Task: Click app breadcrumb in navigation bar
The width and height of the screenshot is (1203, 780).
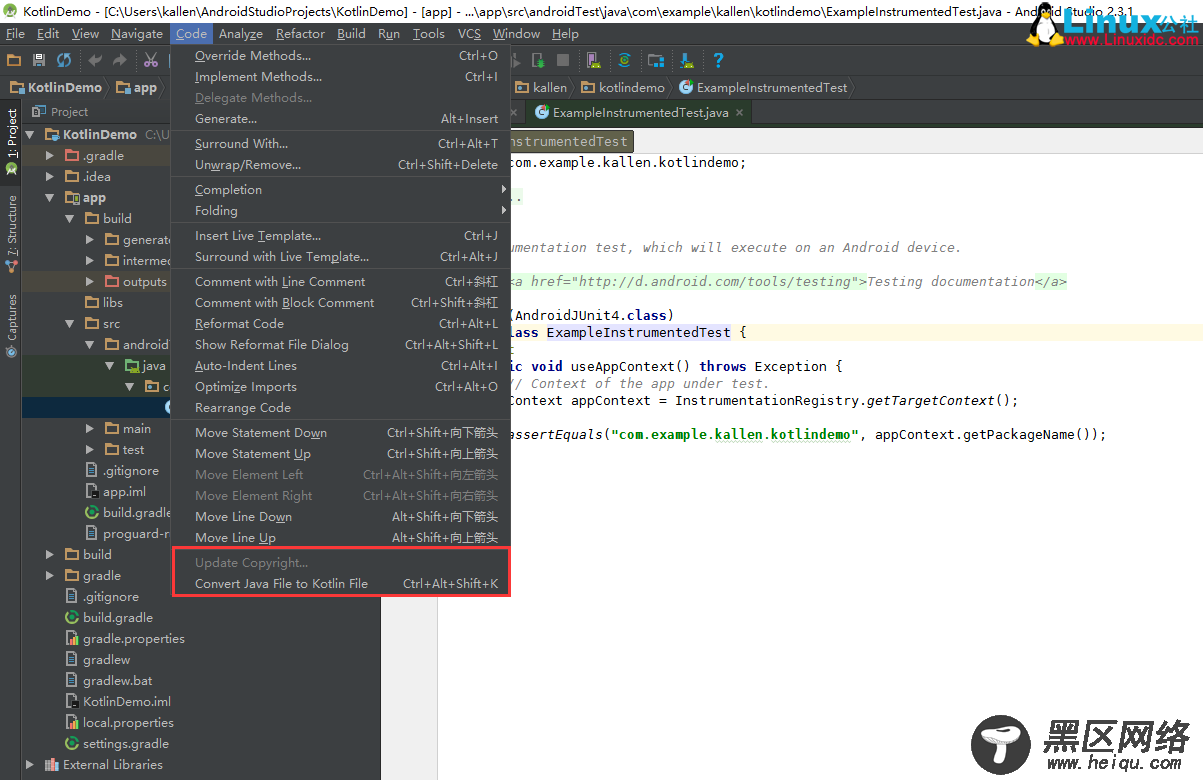Action: [x=138, y=88]
